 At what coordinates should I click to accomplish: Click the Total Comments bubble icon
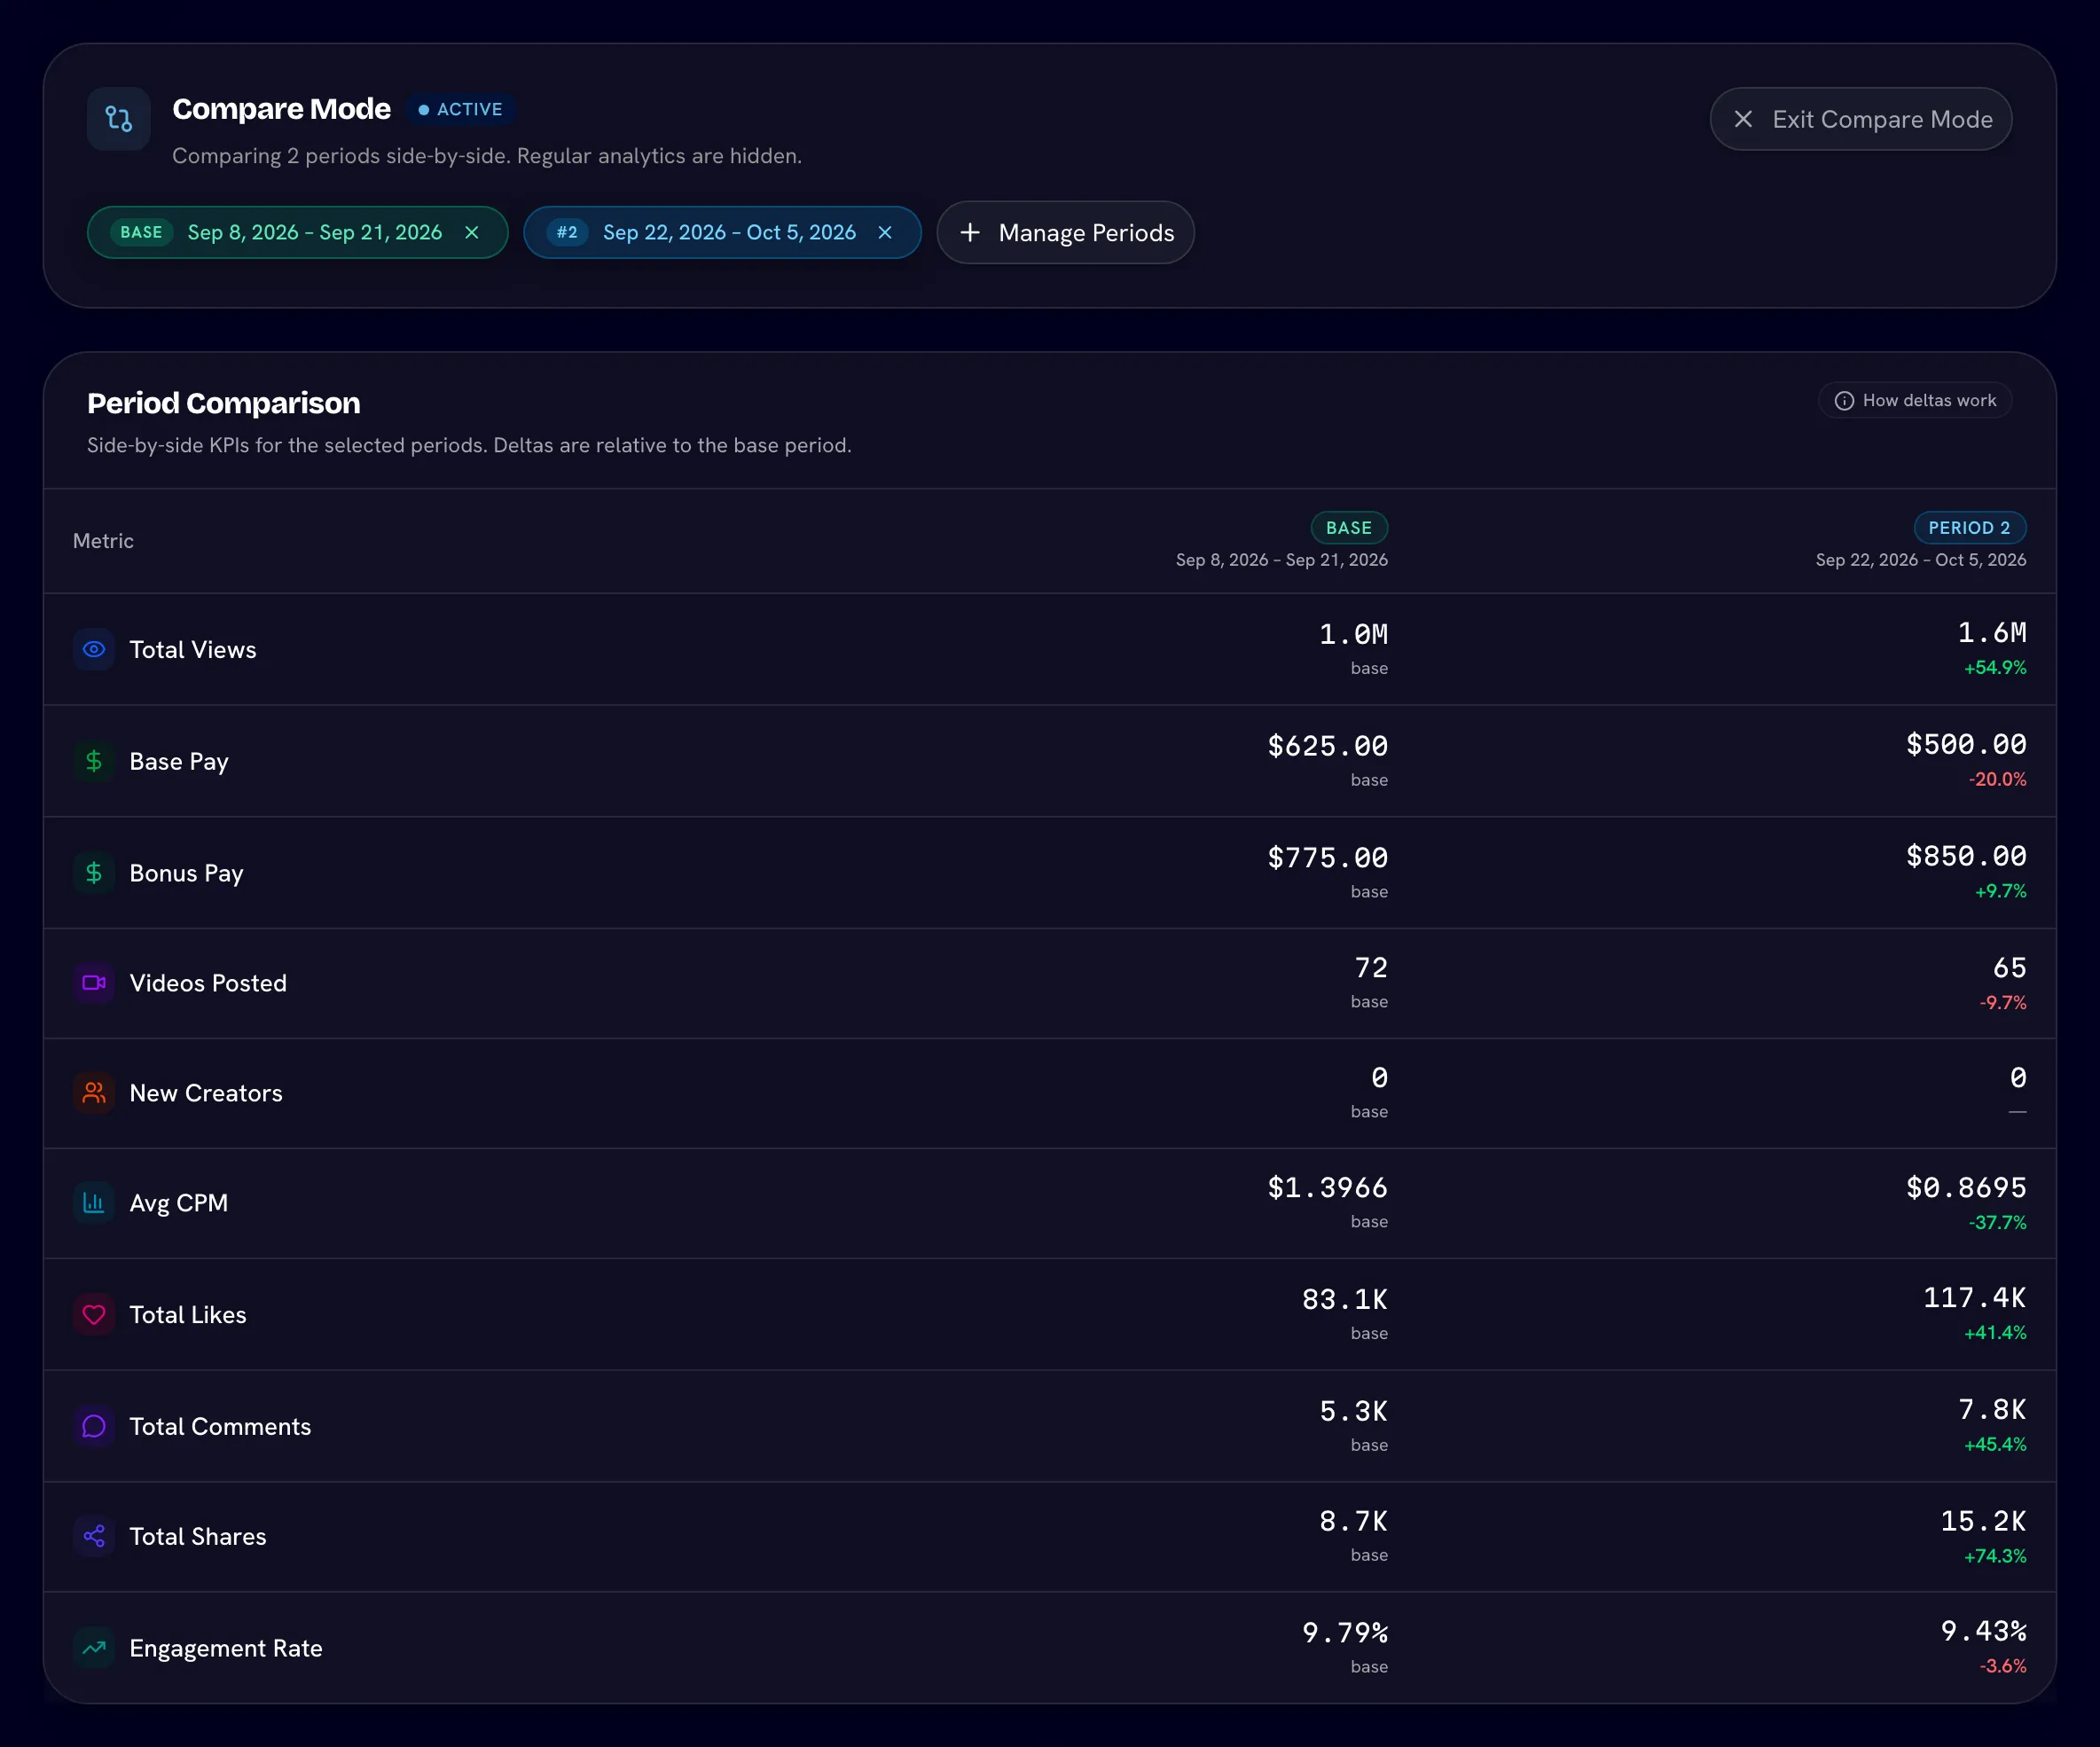click(x=94, y=1426)
